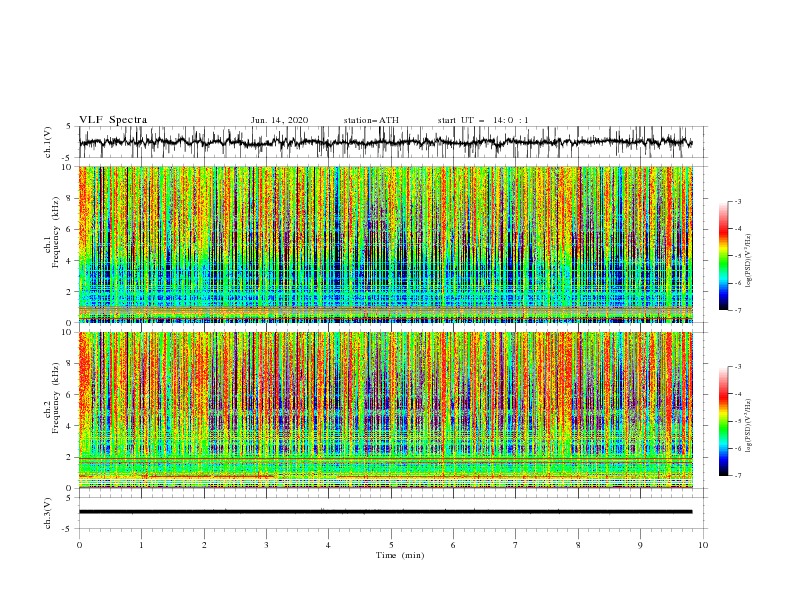Click time axis tick label "6"
This screenshot has width=792, height=612.
[x=453, y=545]
